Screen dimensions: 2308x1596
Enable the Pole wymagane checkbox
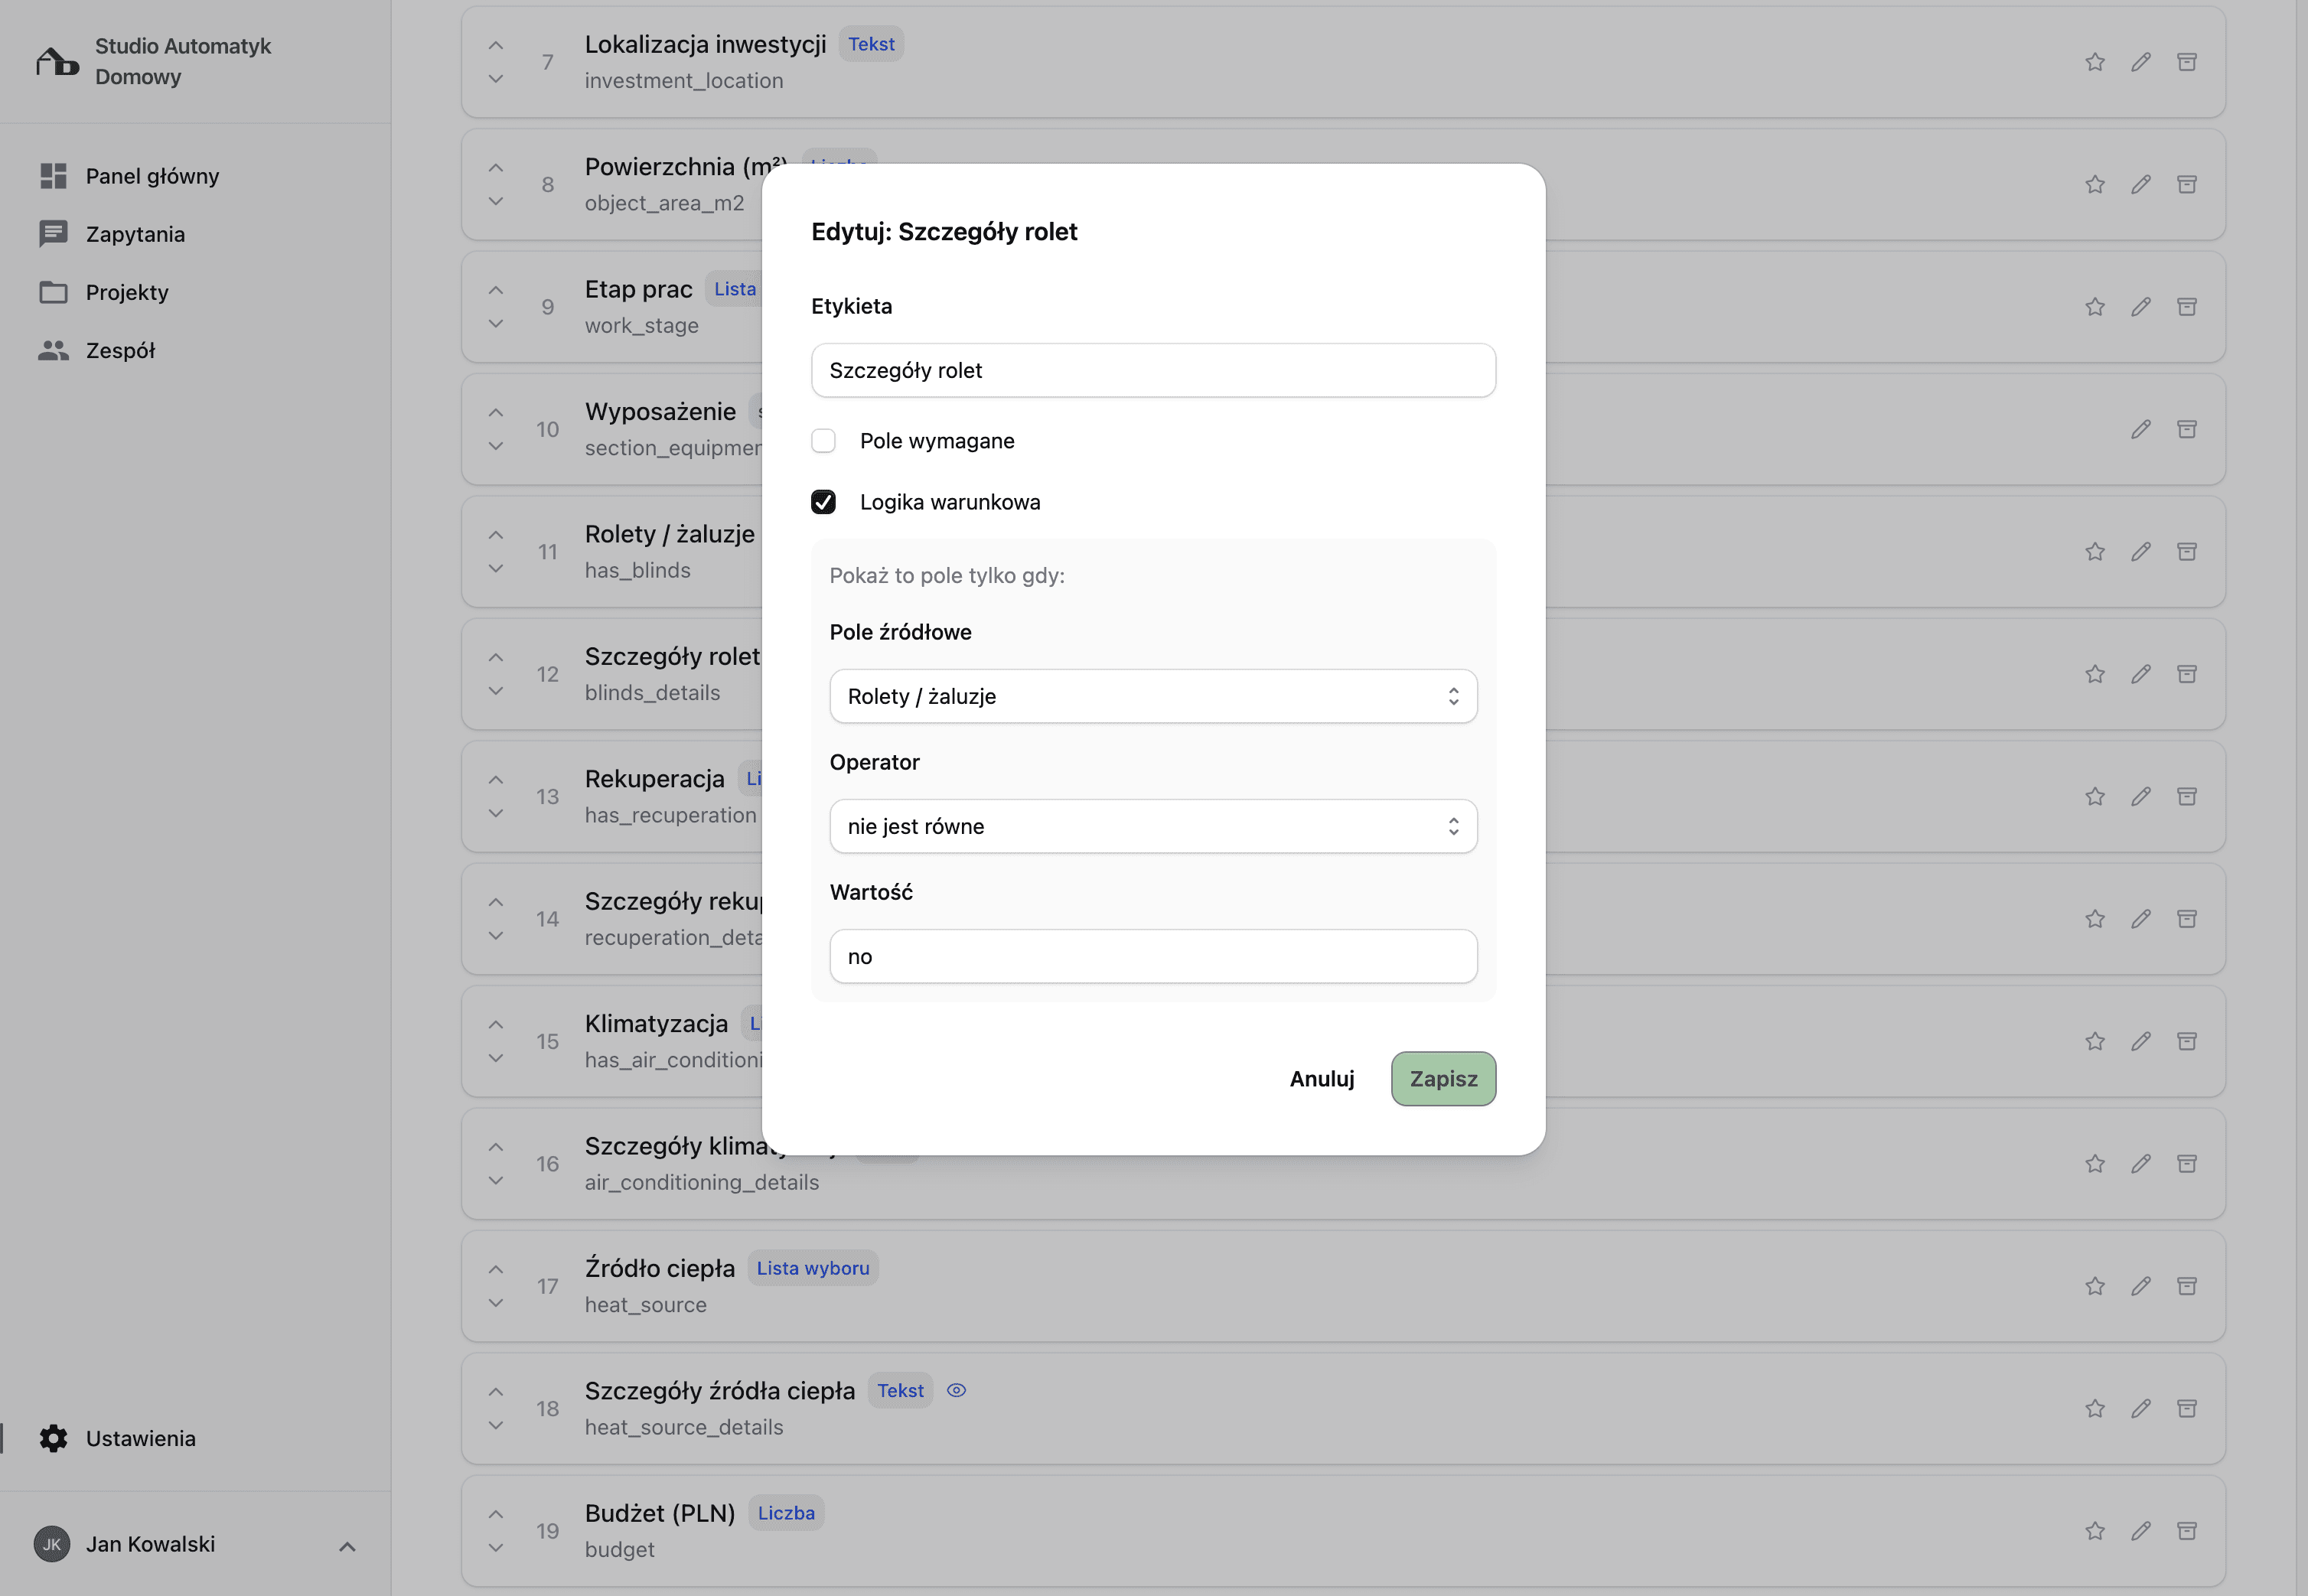[x=823, y=441]
